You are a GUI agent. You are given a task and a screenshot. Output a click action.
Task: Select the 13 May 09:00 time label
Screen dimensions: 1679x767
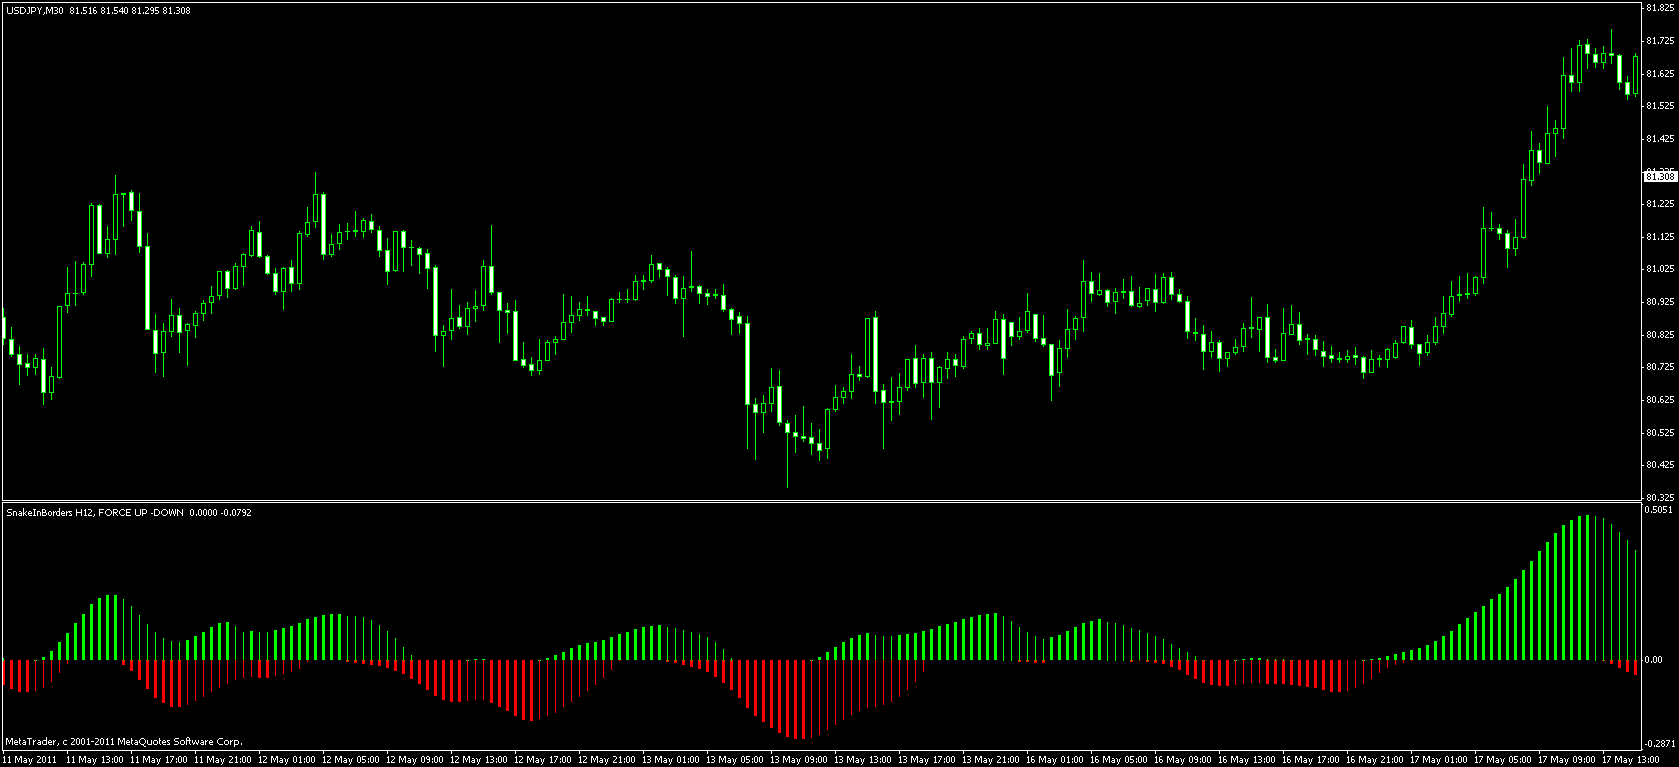(x=798, y=759)
